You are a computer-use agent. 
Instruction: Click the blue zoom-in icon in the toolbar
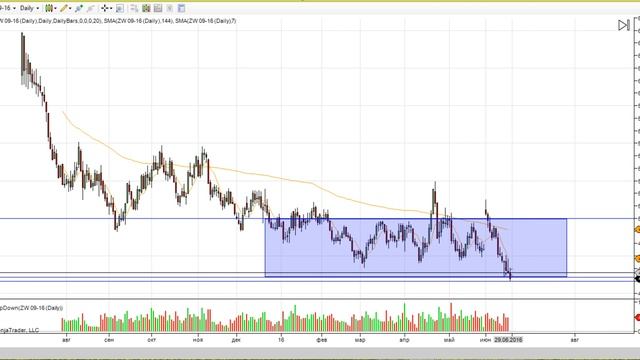pyautogui.click(x=79, y=8)
